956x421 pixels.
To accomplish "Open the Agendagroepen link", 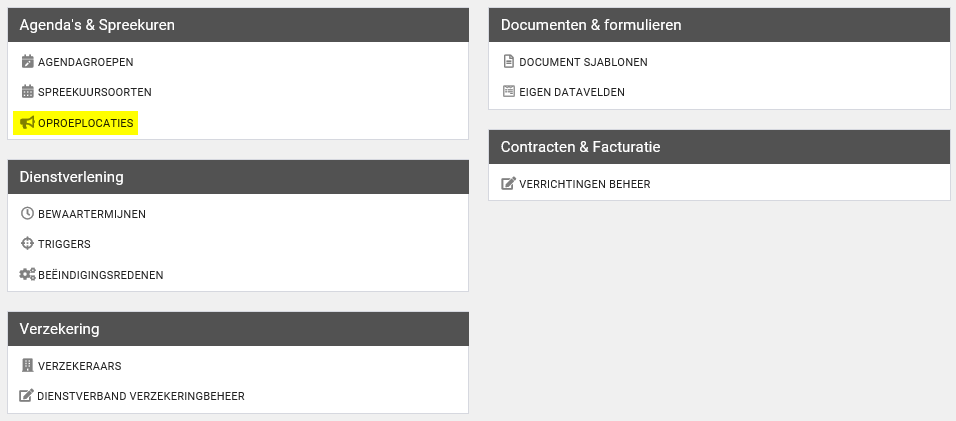I will click(85, 62).
